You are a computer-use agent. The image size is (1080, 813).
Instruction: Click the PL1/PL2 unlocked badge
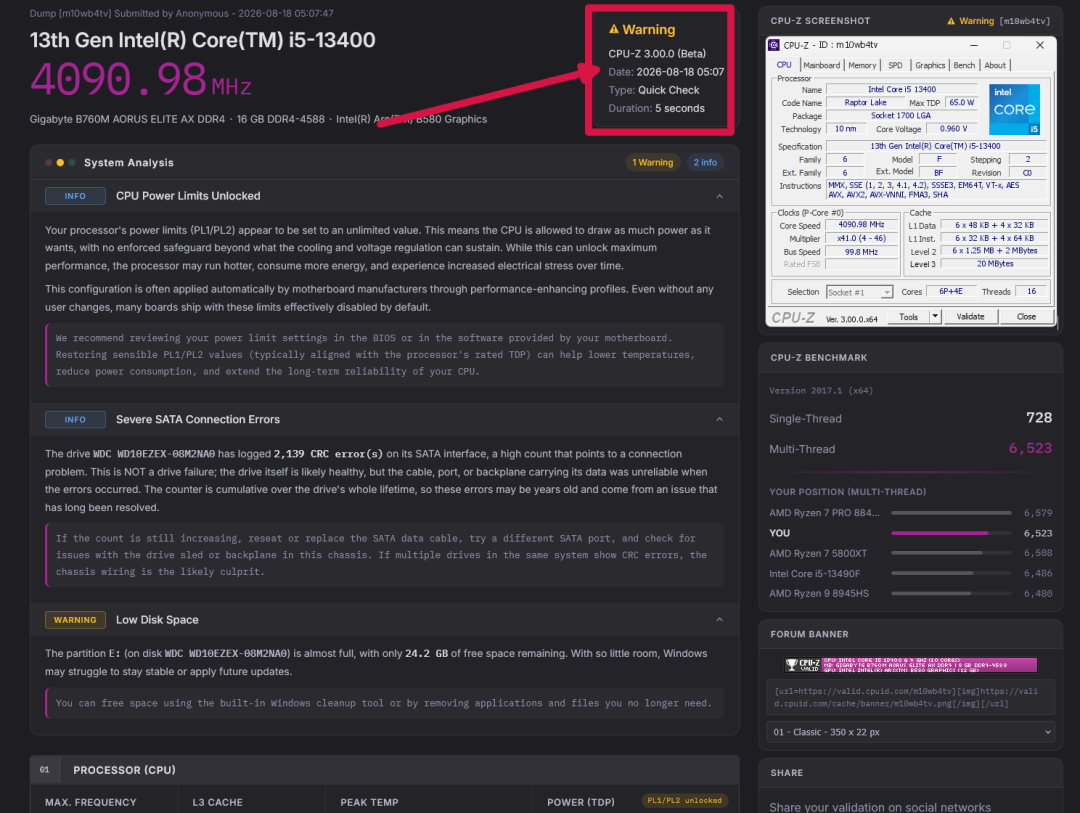pos(685,801)
